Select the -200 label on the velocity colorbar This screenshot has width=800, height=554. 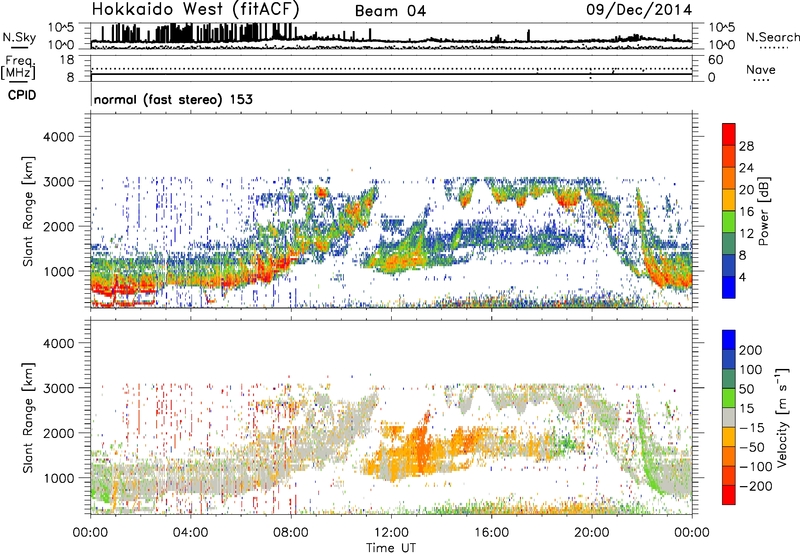coord(755,486)
